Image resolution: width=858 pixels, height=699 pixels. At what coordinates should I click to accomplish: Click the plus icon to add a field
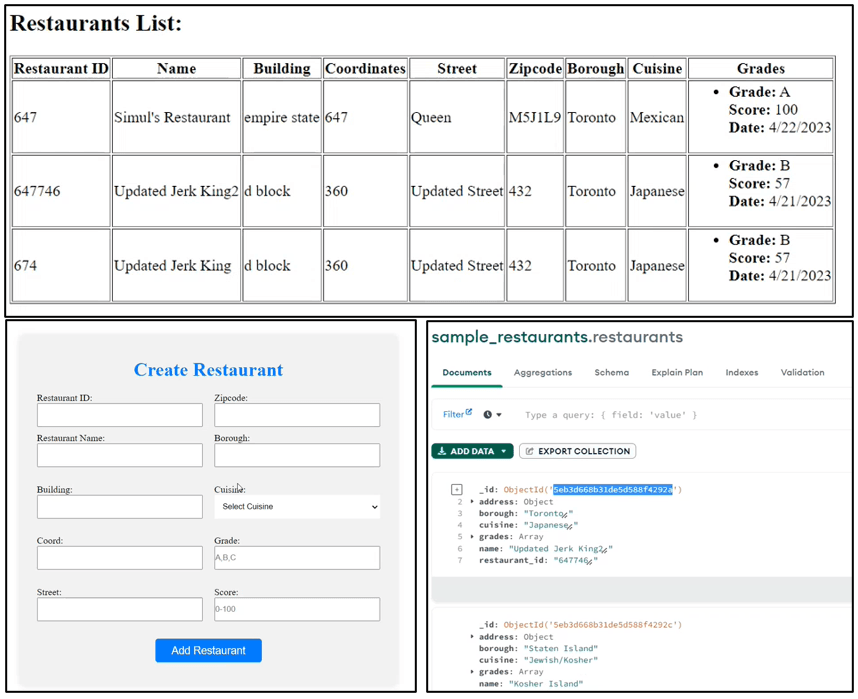(456, 490)
